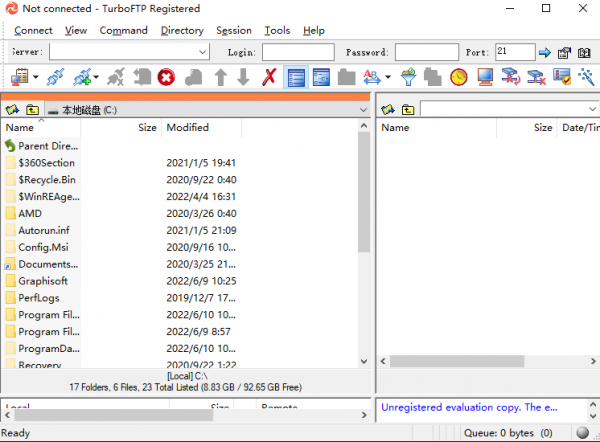Expand the local drive path dropdown
This screenshot has height=442, width=600.
click(363, 110)
